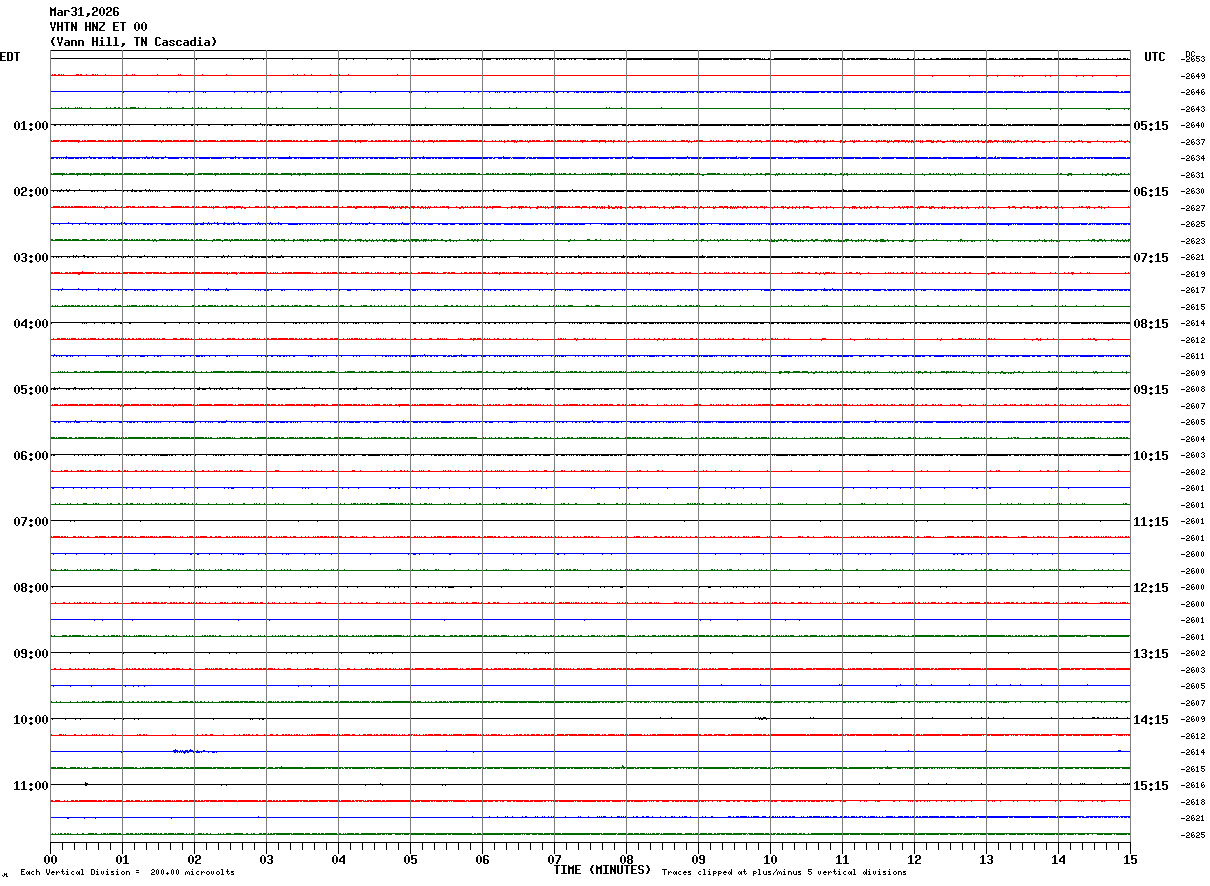The image size is (1210, 886).
Task: Click the station name (Vann Hill, TN Cascadia)
Action: pyautogui.click(x=133, y=42)
